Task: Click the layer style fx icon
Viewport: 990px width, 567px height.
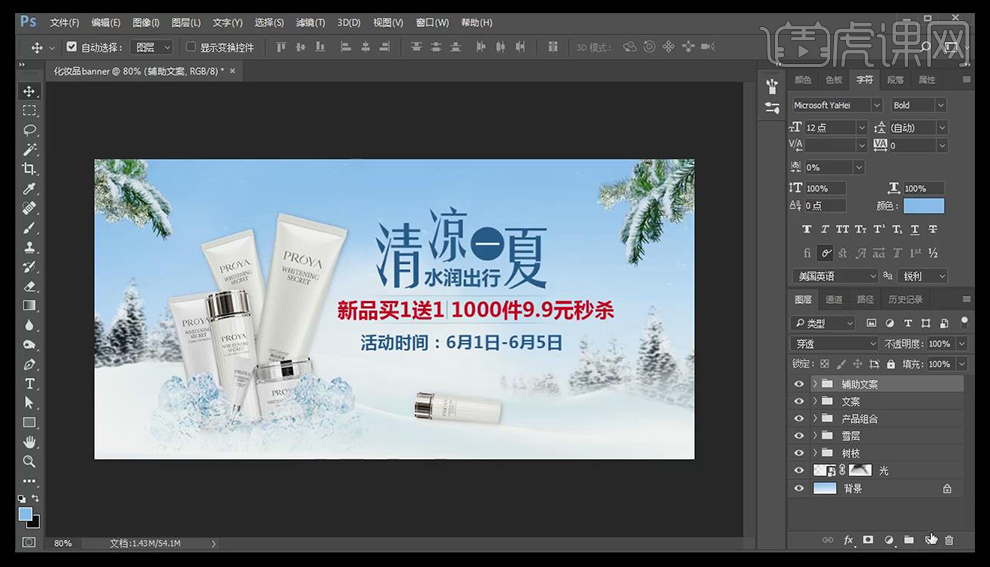Action: pyautogui.click(x=848, y=540)
